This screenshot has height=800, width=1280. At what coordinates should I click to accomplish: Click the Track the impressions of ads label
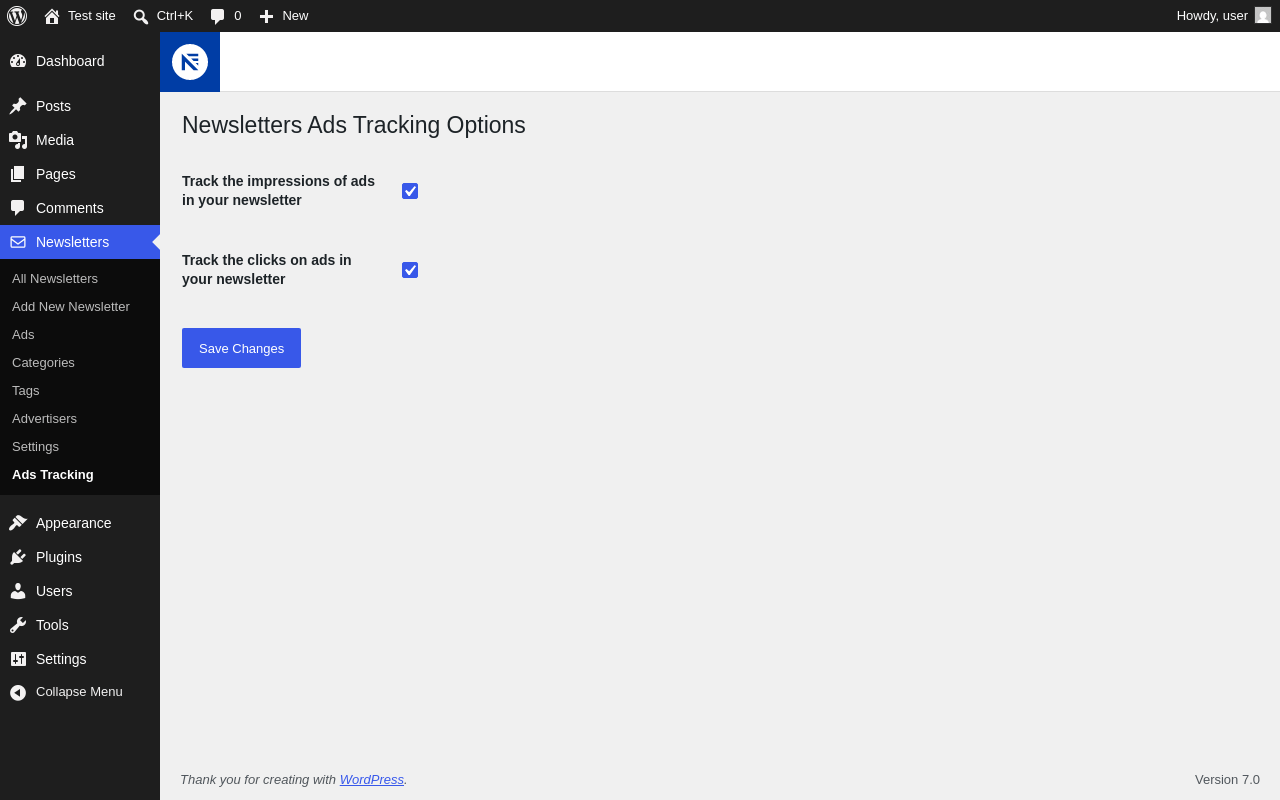pyautogui.click(x=278, y=191)
